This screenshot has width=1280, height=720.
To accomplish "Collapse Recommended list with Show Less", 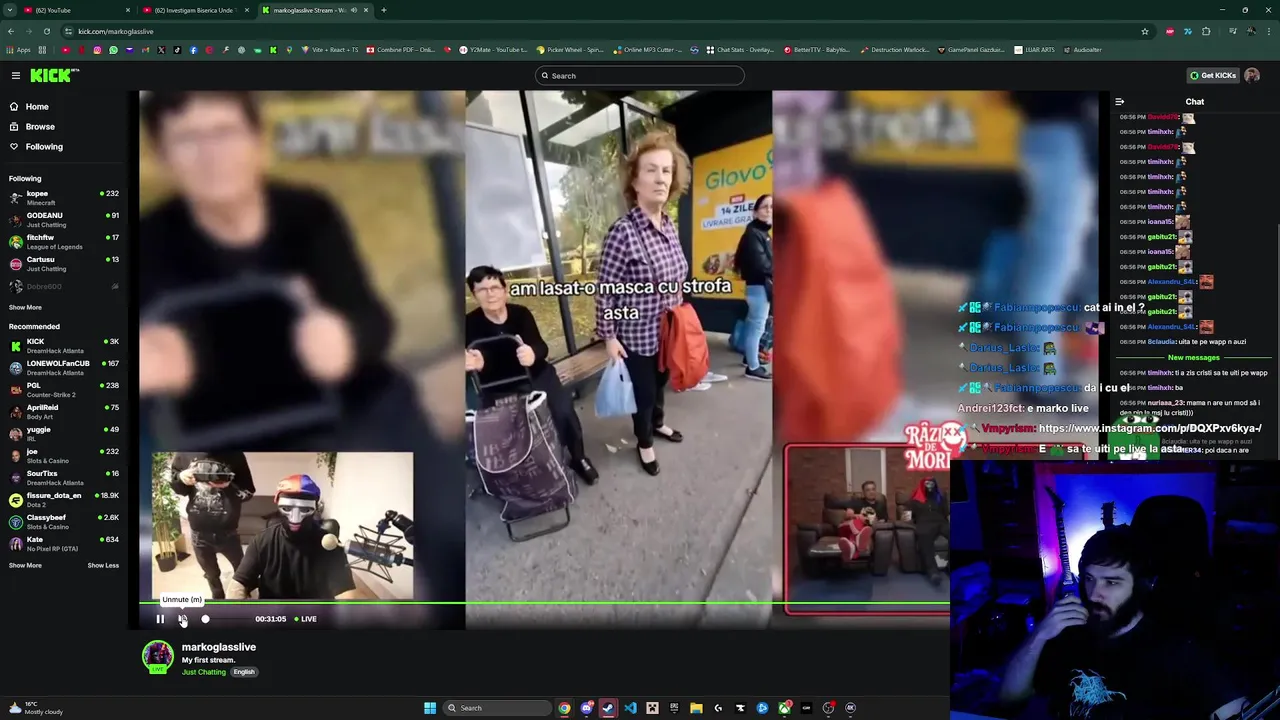I will click(103, 566).
